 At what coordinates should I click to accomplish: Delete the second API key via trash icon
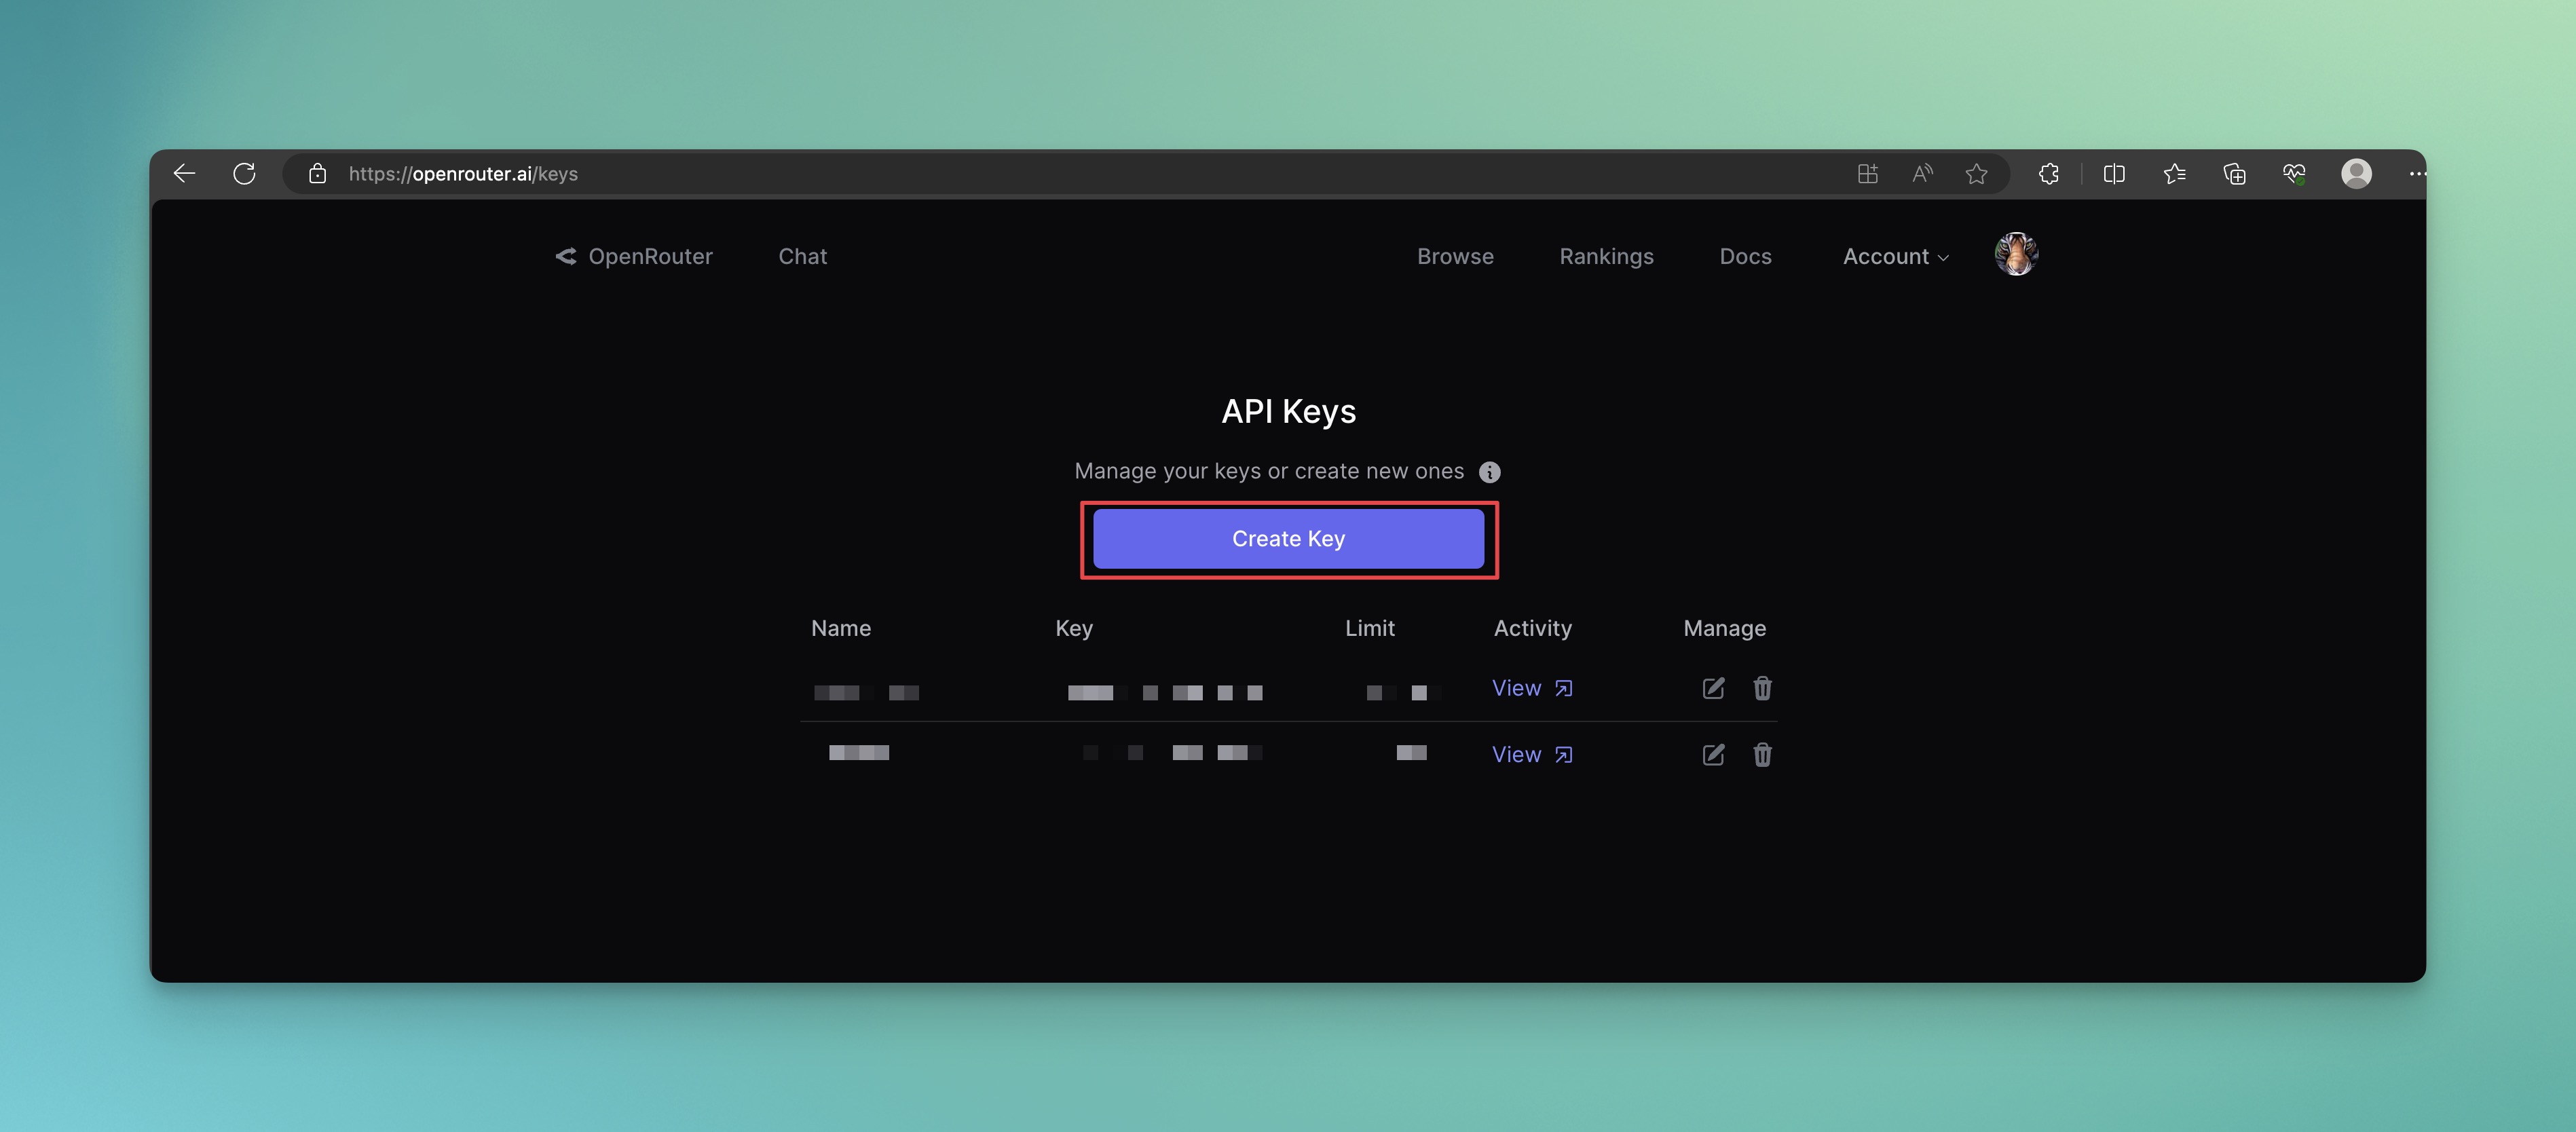pos(1762,755)
